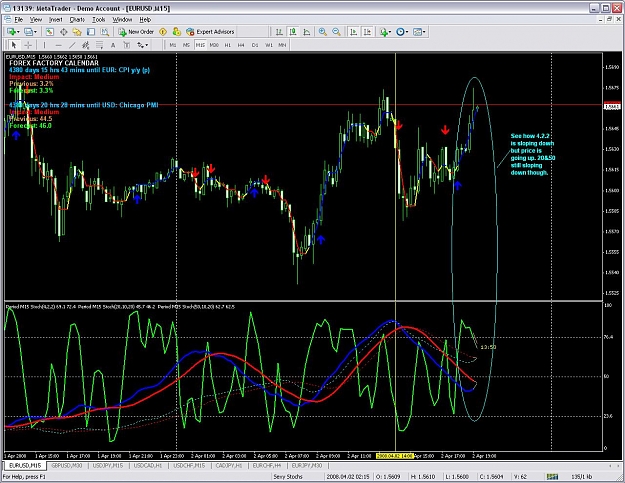Open the Window menu
This screenshot has width=625, height=483.
[x=122, y=20]
